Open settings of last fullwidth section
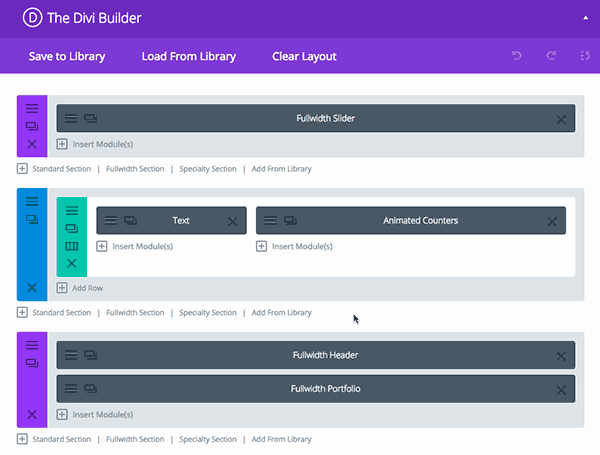Viewport: 600px width, 455px height. 32,345
